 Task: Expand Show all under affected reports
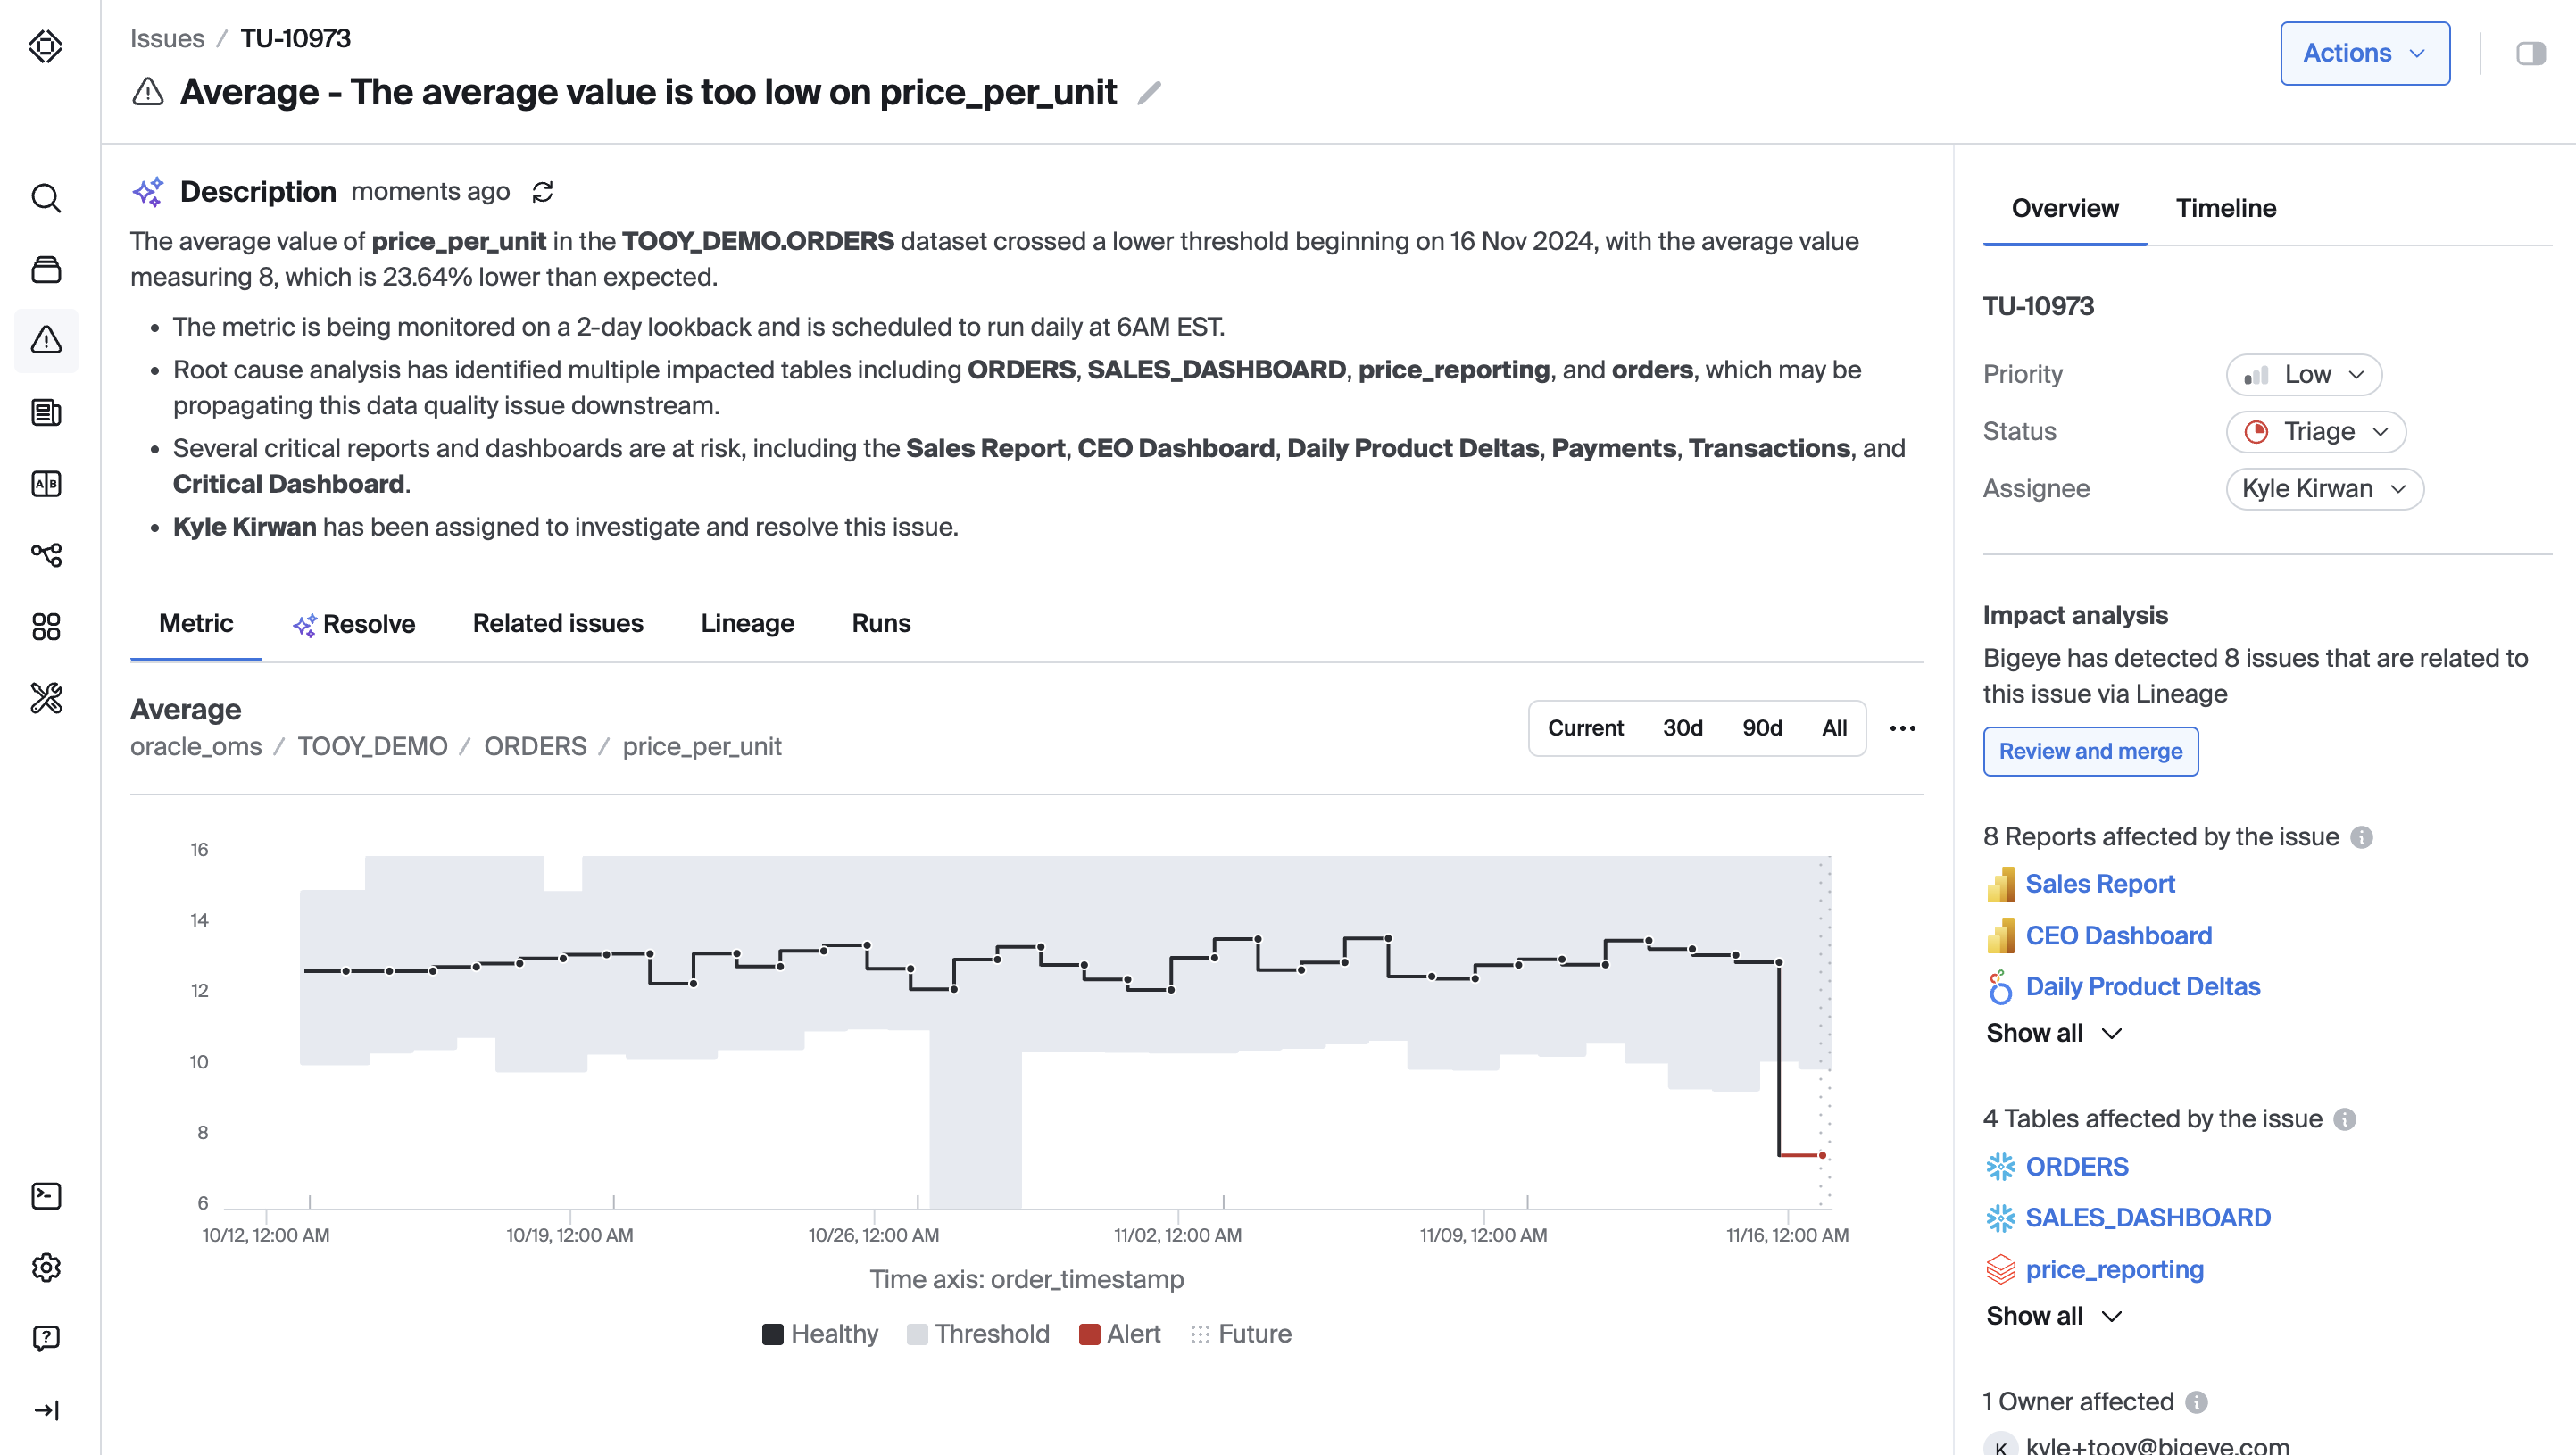[x=2052, y=1033]
